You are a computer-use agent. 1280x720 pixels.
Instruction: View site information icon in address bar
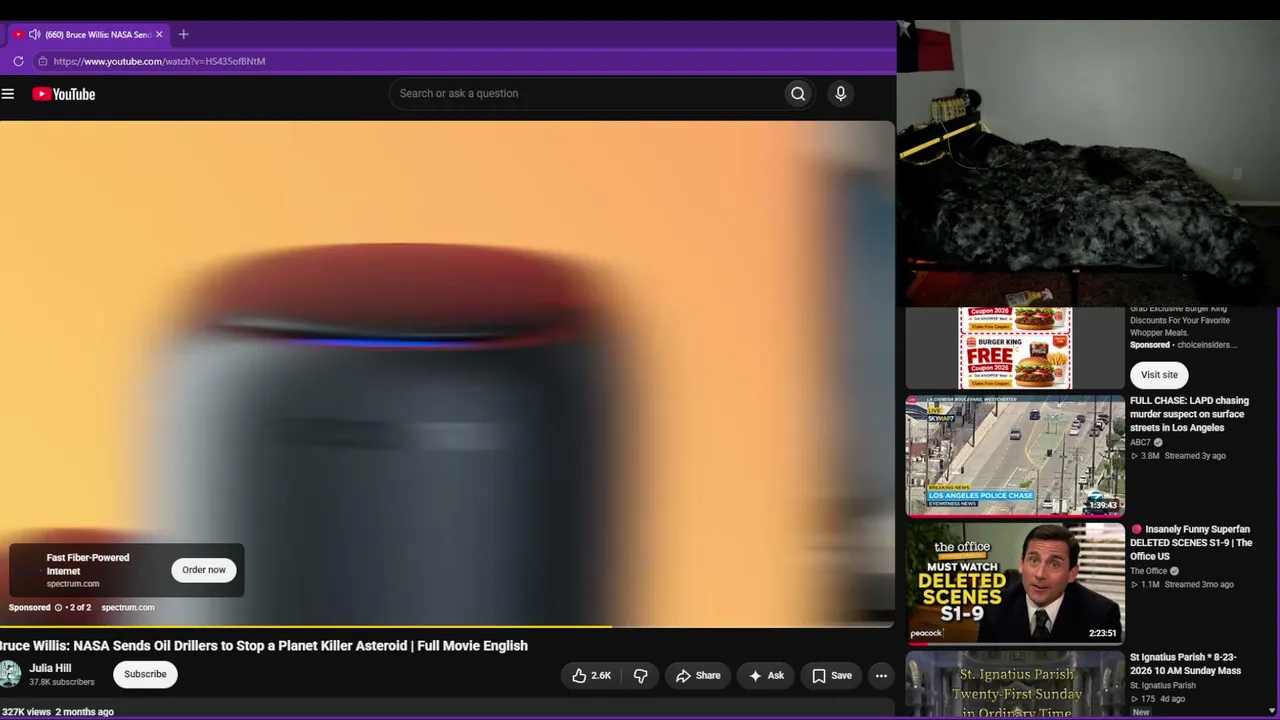pyautogui.click(x=42, y=61)
